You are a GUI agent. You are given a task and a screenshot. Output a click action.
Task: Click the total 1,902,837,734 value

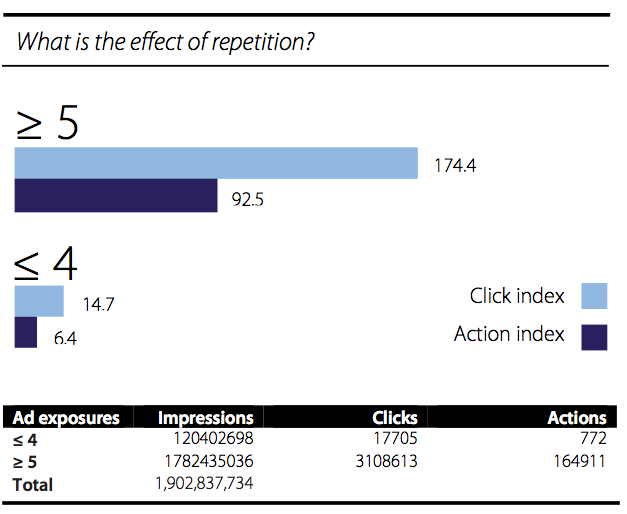[204, 484]
